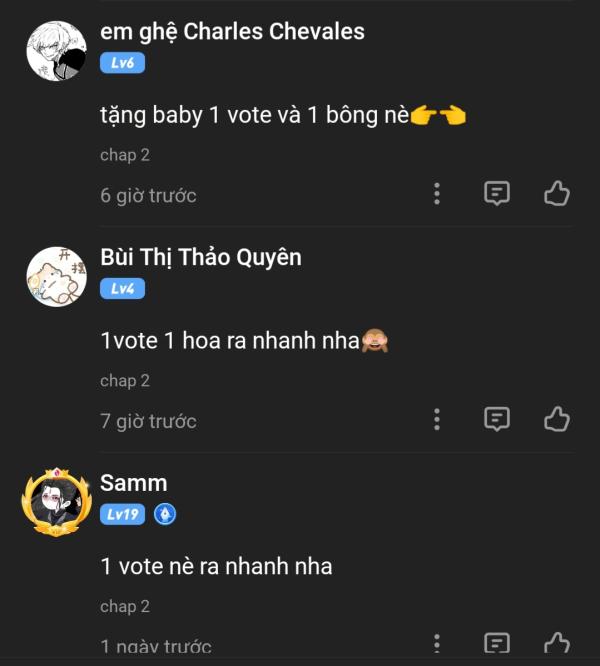The height and width of the screenshot is (666, 600).
Task: Click the Lv19 level badge
Action: [122, 514]
